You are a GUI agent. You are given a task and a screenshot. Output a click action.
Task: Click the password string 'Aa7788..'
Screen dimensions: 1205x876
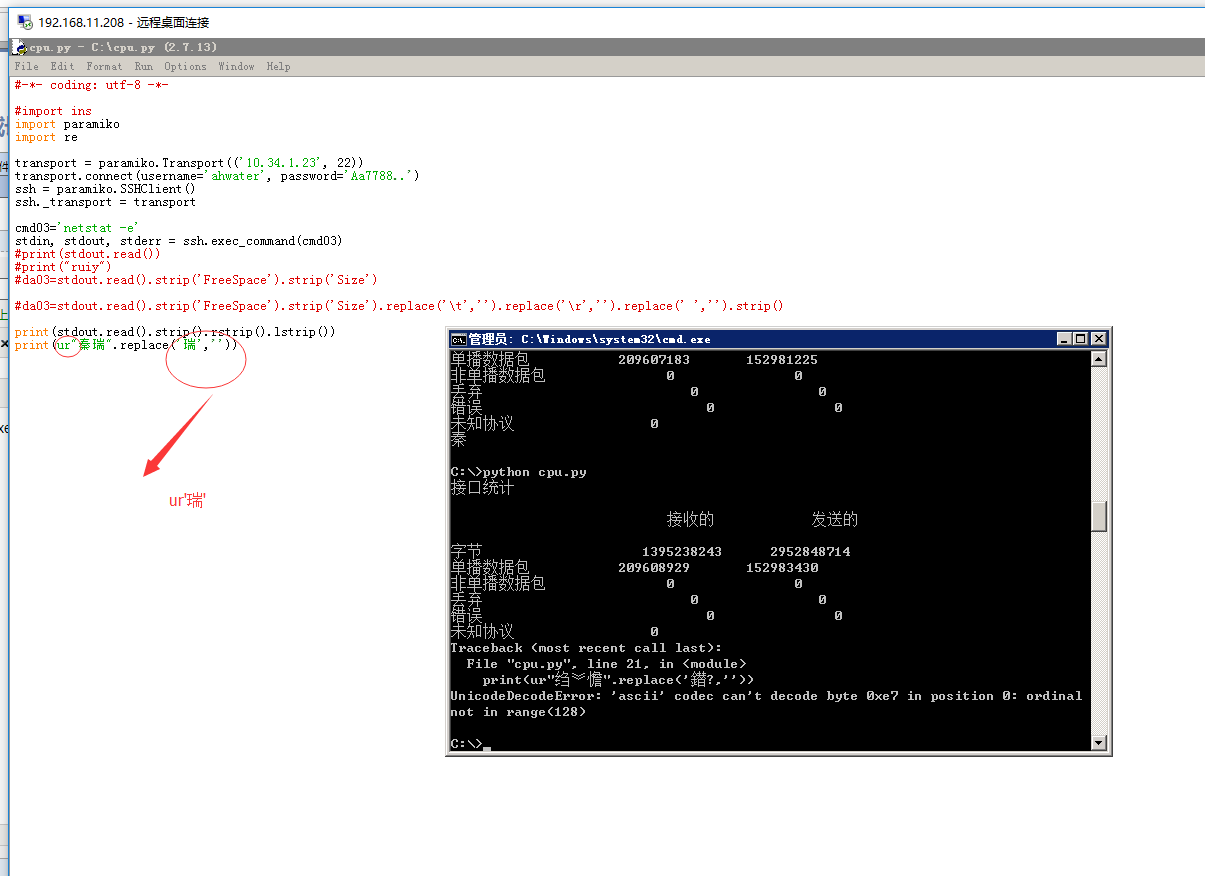point(379,176)
